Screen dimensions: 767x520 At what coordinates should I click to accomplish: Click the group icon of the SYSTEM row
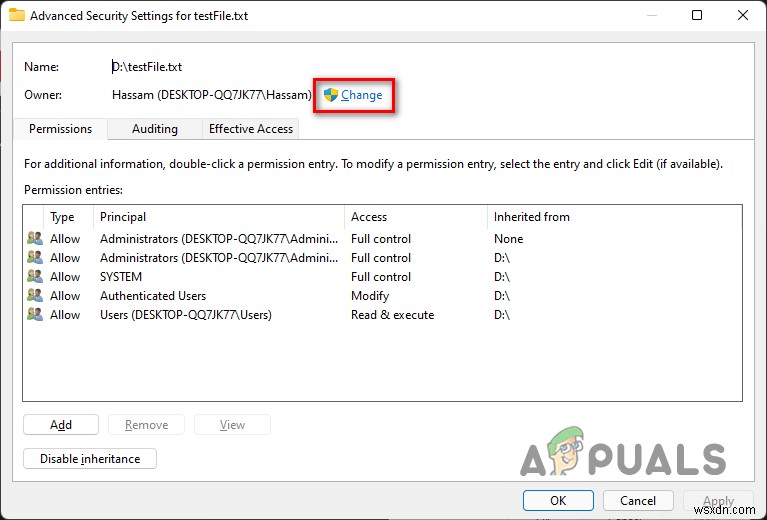click(35, 276)
